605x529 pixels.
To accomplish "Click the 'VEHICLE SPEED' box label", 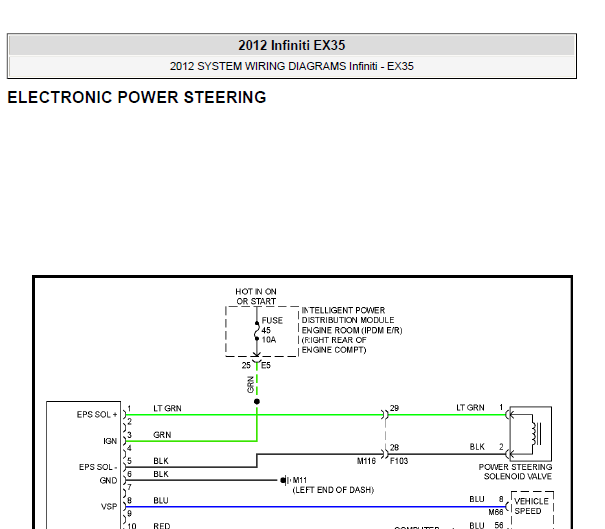I will click(531, 506).
